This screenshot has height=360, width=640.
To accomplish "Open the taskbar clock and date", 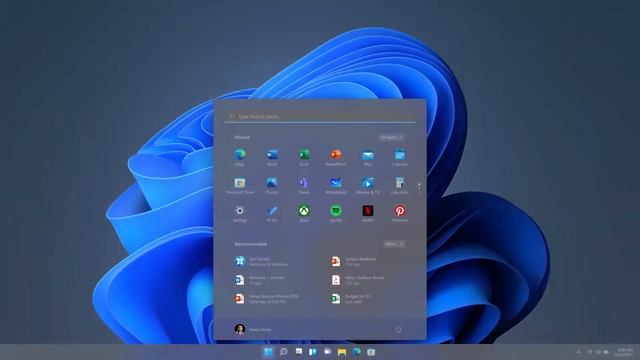I will click(625, 352).
